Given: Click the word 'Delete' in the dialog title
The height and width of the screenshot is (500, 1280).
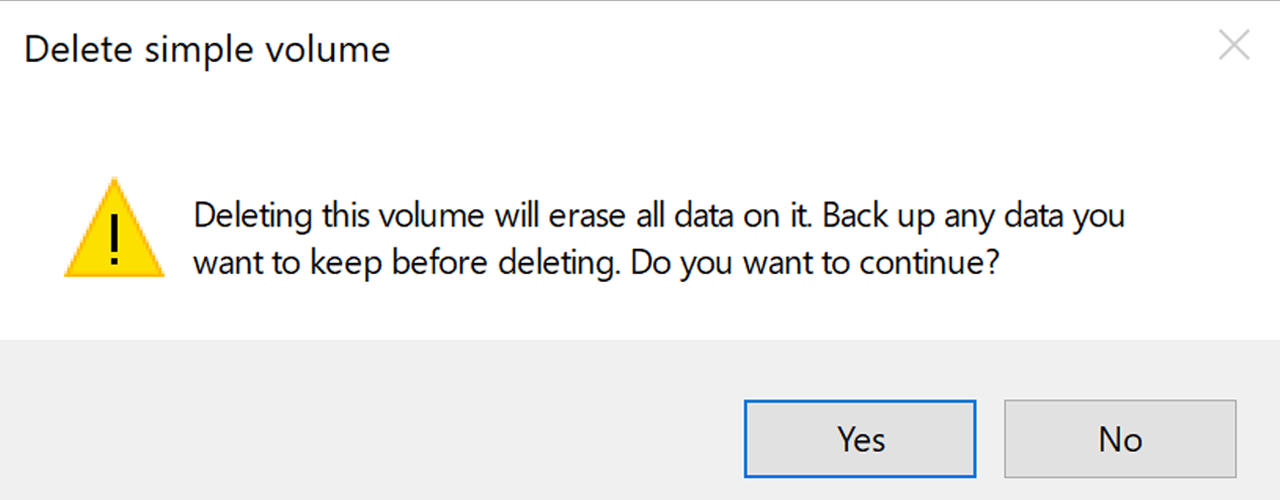Looking at the screenshot, I should point(80,50).
